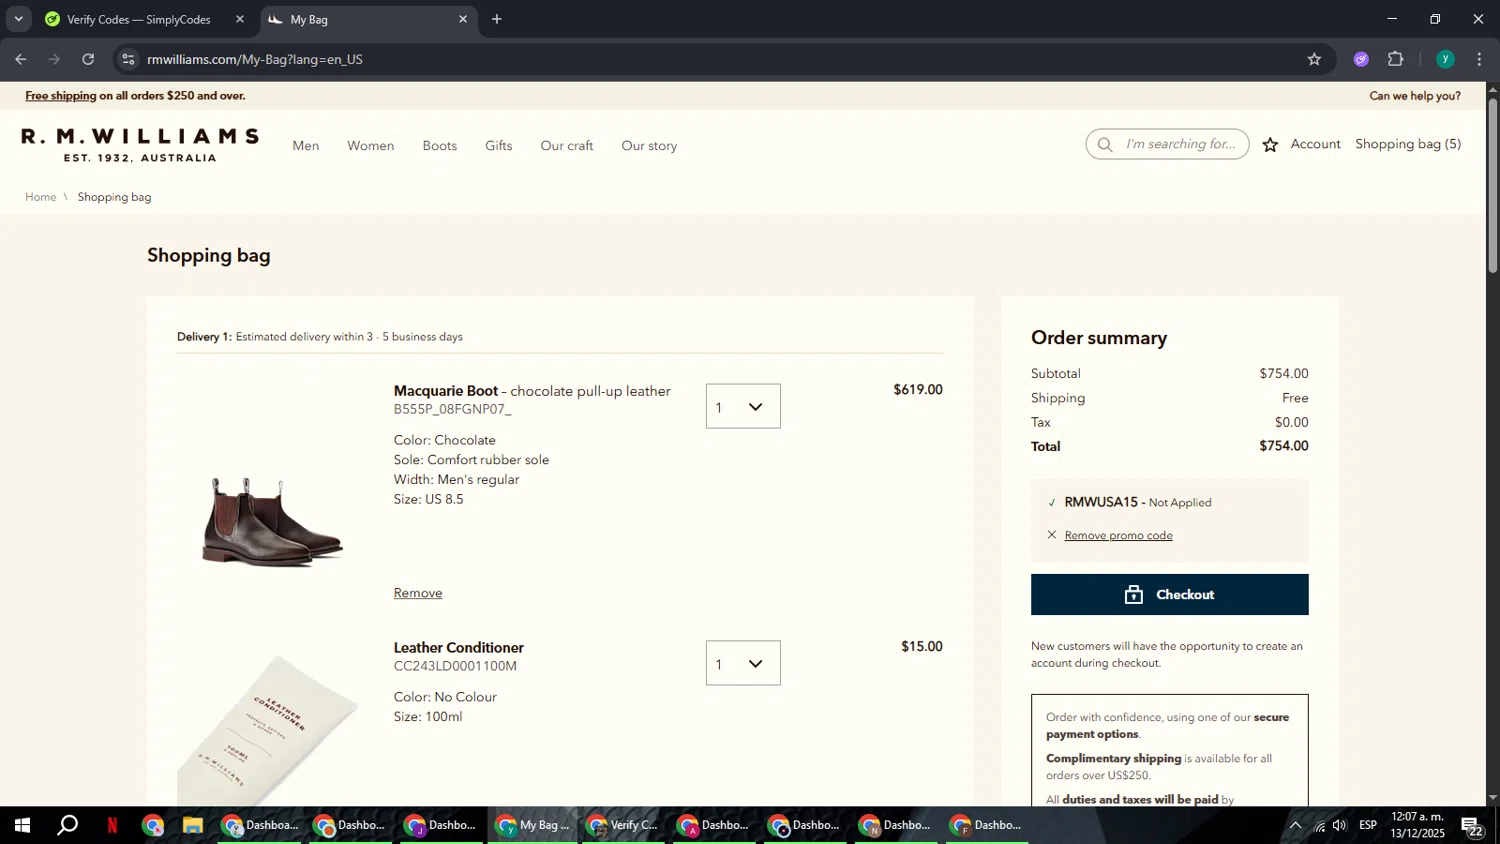This screenshot has height=844, width=1500.
Task: Switch to My Bag Chrome taskbar window
Action: 532,826
